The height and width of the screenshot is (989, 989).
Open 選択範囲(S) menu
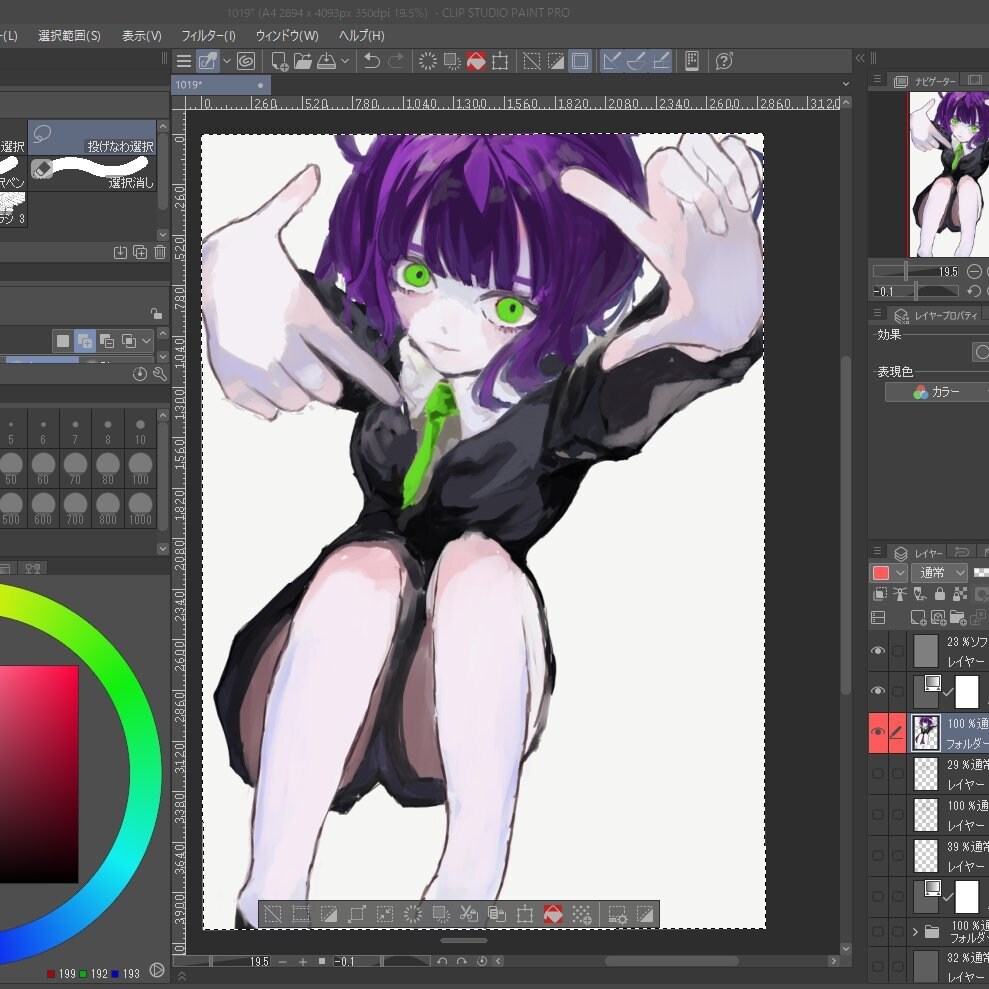click(x=69, y=35)
